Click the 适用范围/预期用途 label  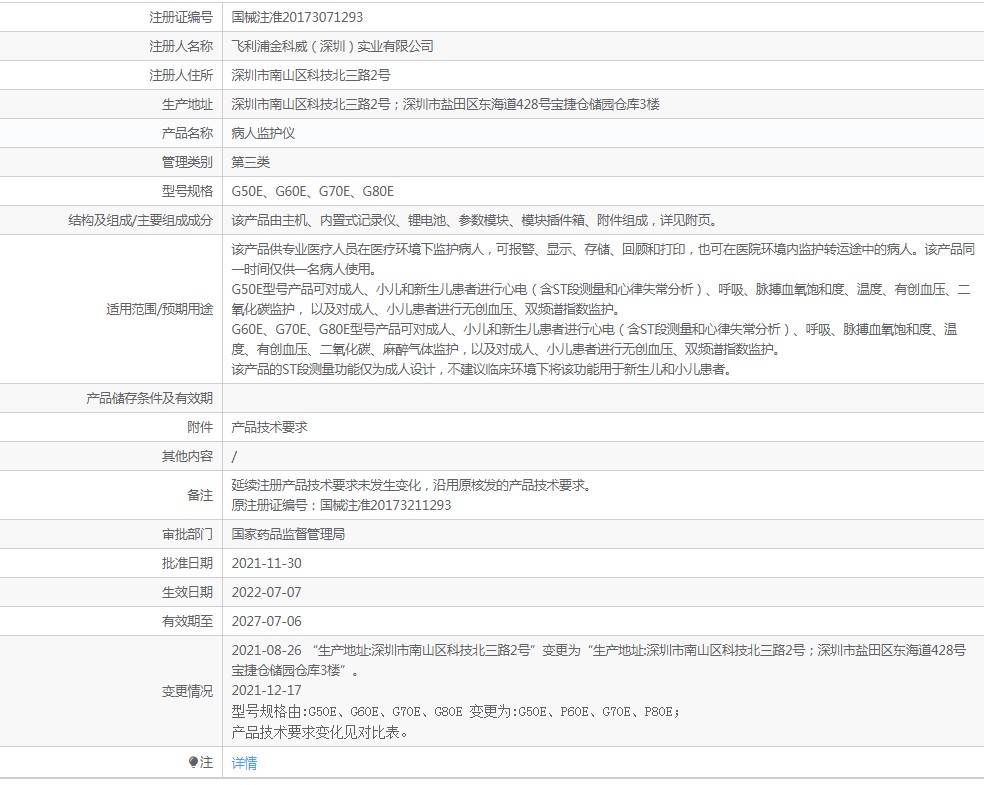click(159, 309)
